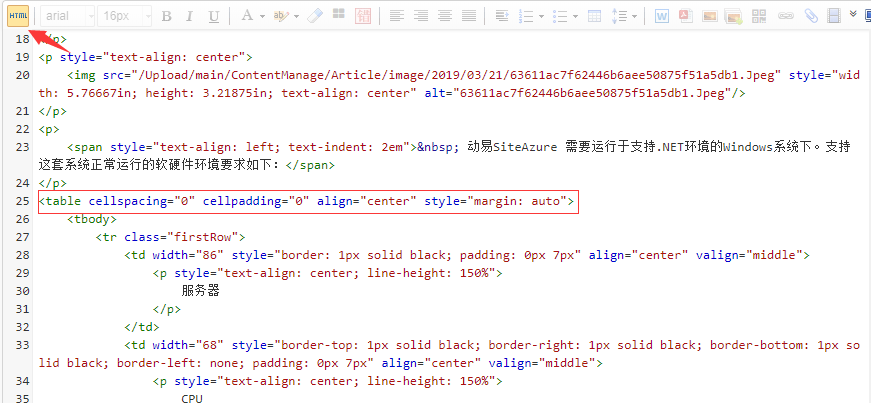This screenshot has width=871, height=403.
Task: Open the font color dropdown arrow
Action: (x=262, y=16)
